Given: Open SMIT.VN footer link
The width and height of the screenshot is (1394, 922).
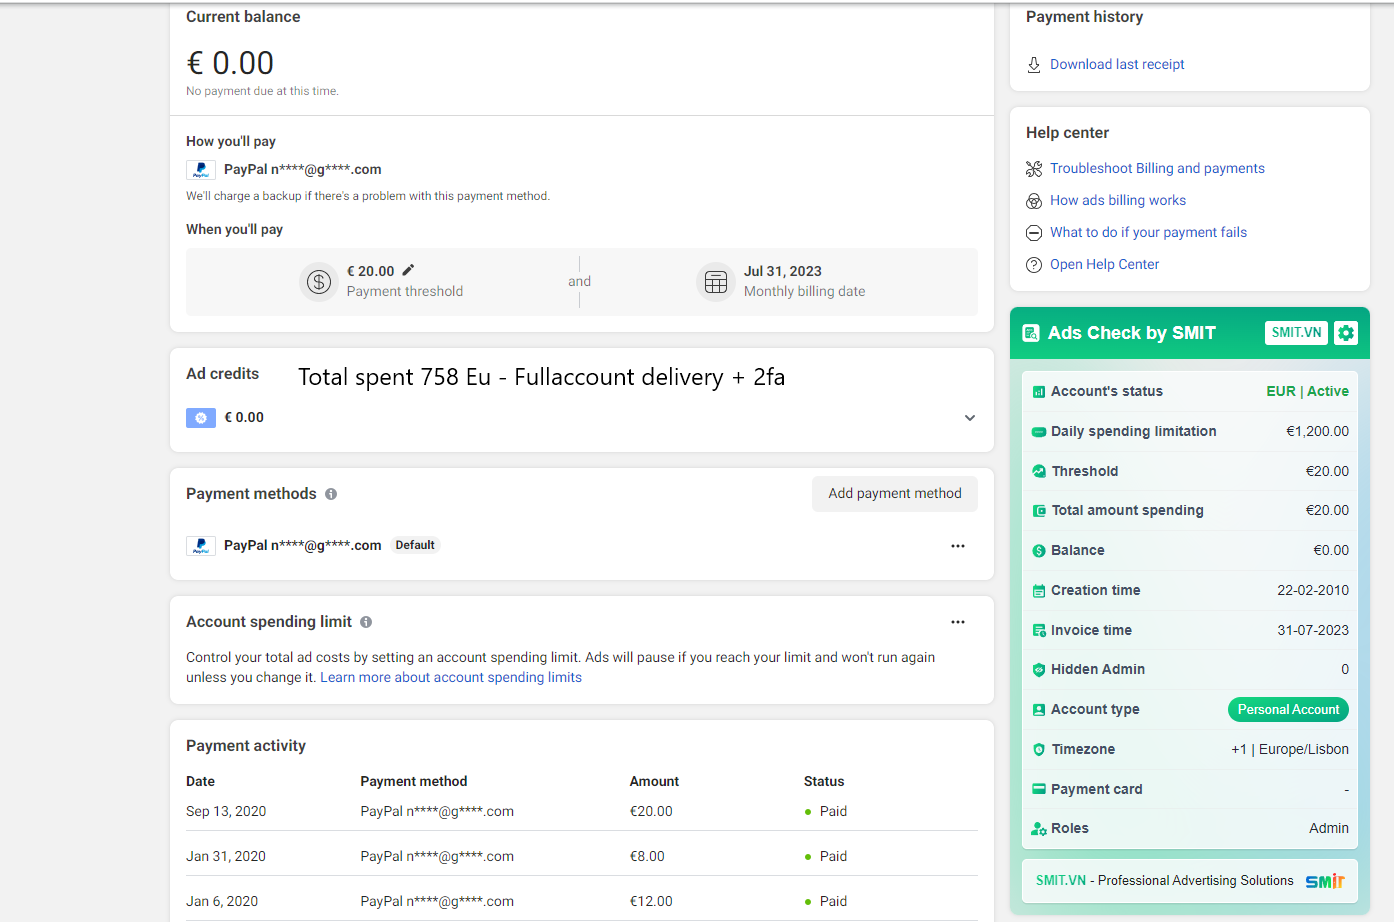Looking at the screenshot, I should point(1061,880).
